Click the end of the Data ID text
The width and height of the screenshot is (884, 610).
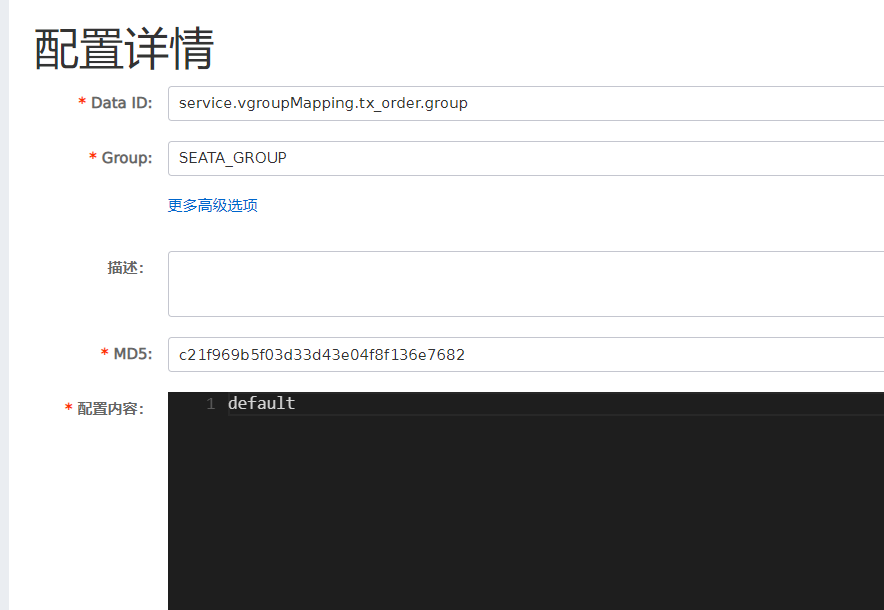[468, 103]
